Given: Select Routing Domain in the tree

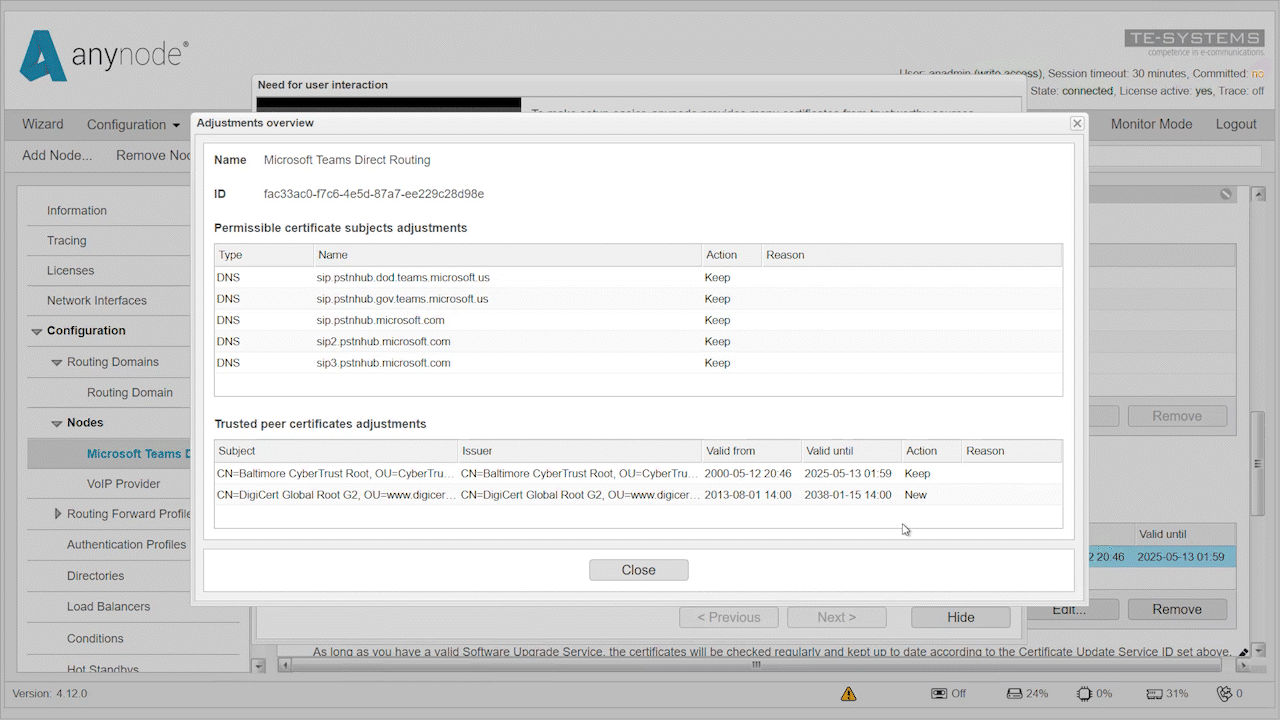Looking at the screenshot, I should point(130,393).
